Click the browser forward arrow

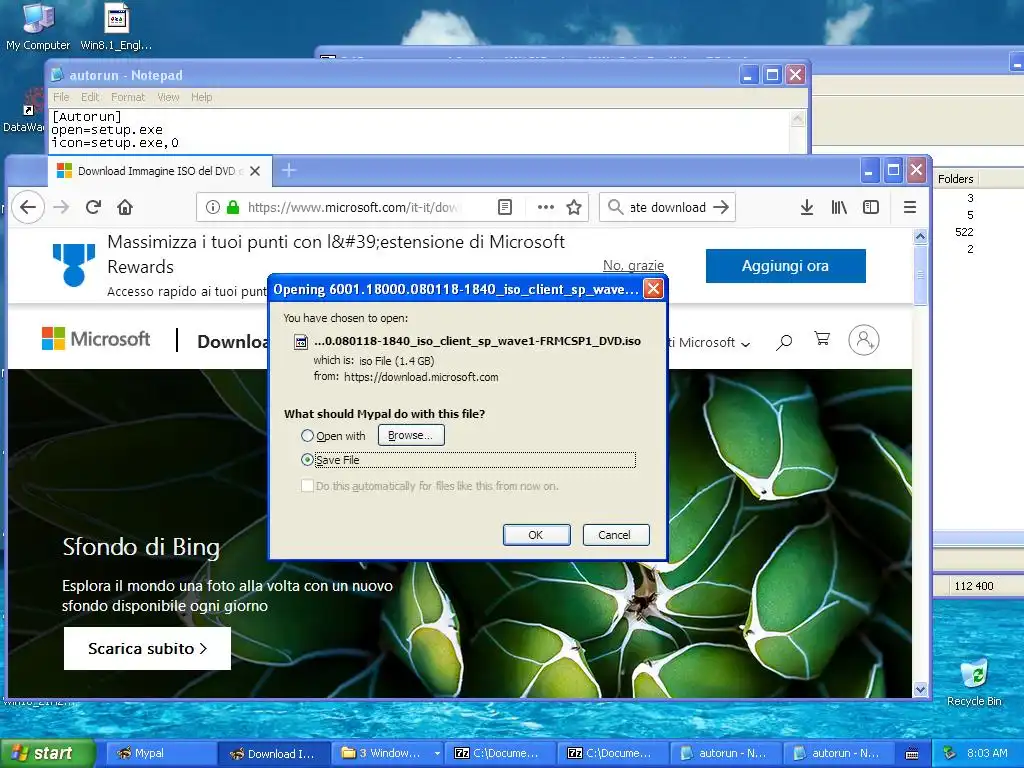pos(61,207)
